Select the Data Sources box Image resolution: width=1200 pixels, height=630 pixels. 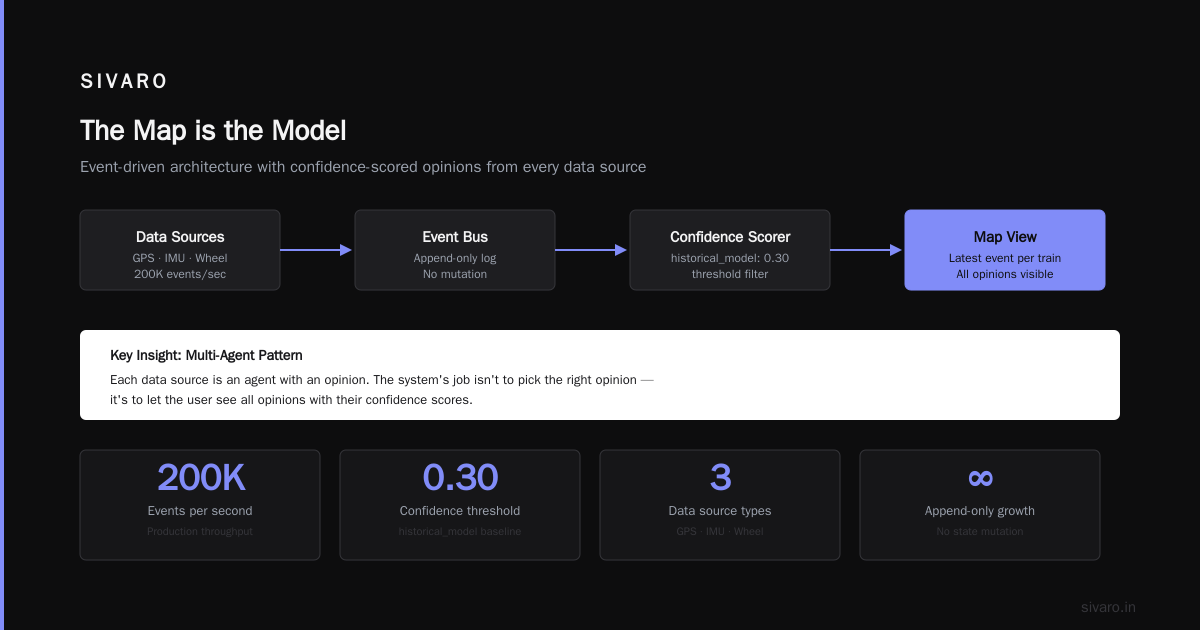(180, 250)
